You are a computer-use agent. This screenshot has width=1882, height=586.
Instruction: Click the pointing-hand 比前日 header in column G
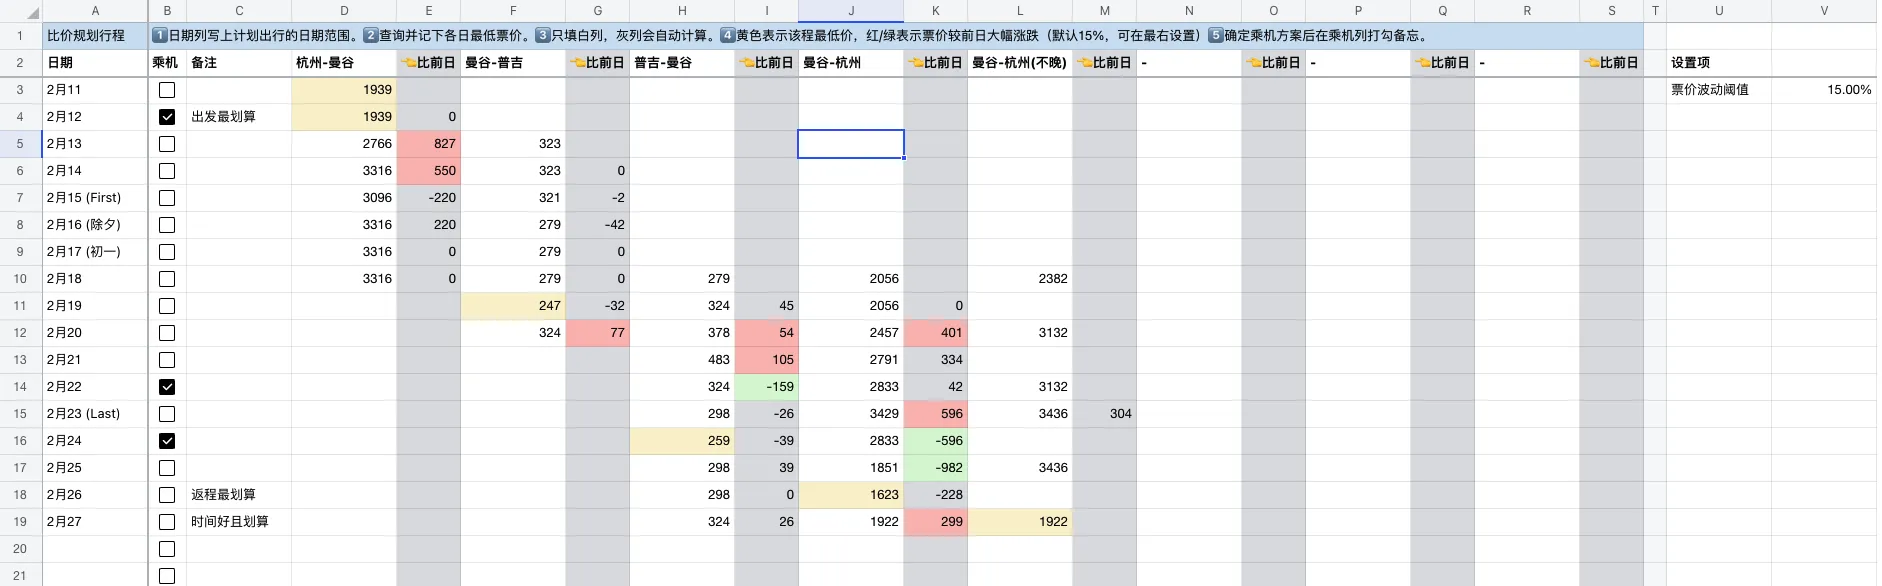[x=597, y=62]
